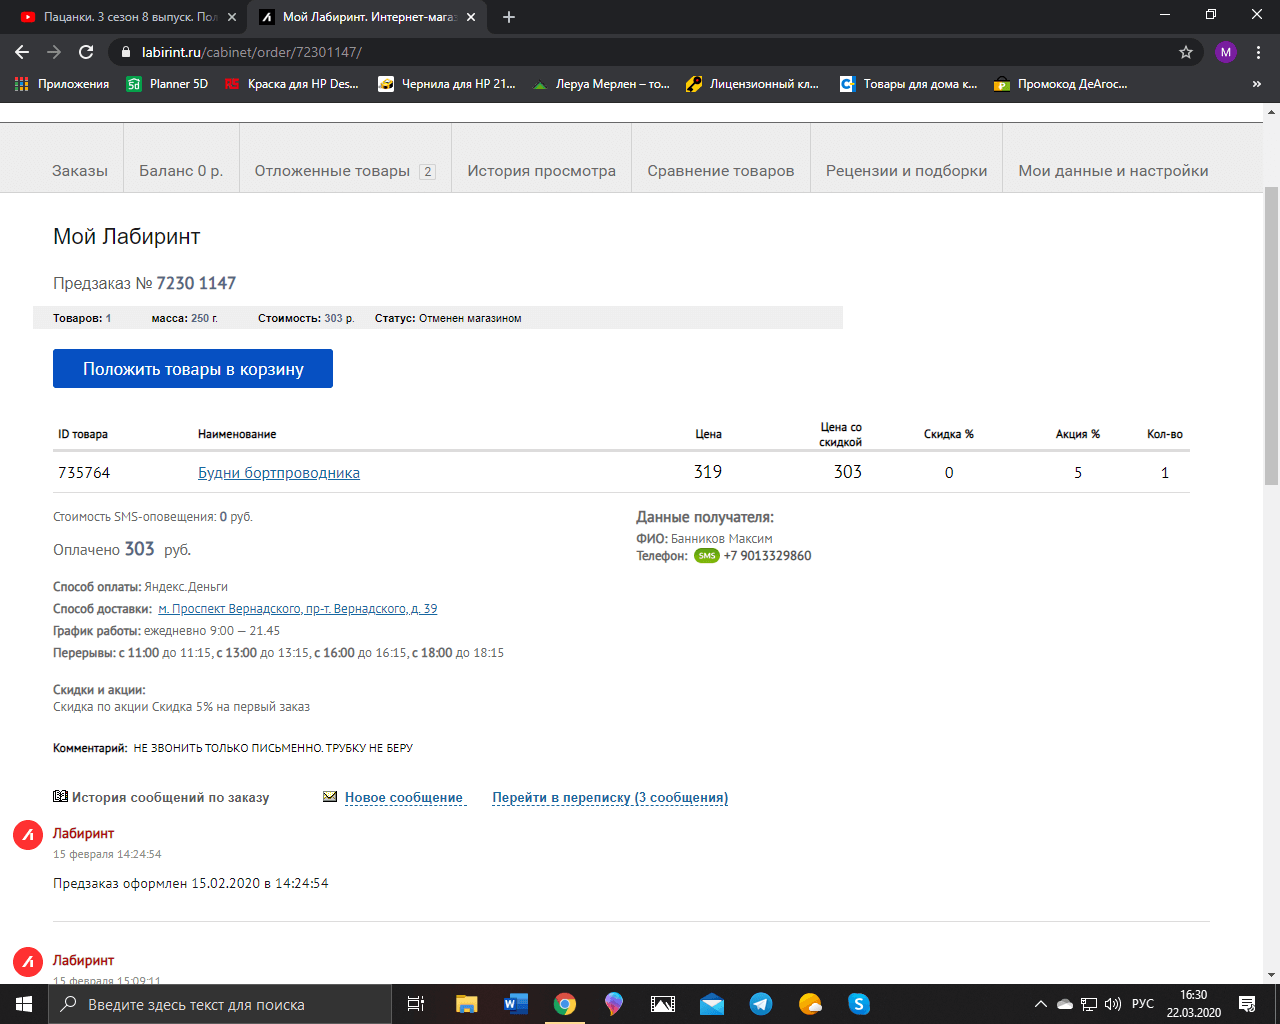
Task: Open a new browser tab
Action: pyautogui.click(x=509, y=17)
